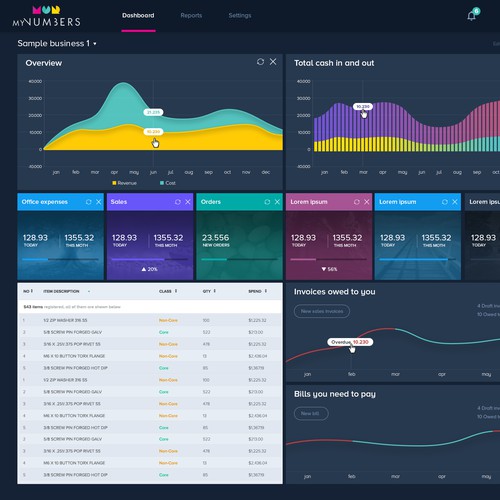Image resolution: width=500 pixels, height=500 pixels.
Task: Click the Total cash in and out title
Action: [334, 63]
